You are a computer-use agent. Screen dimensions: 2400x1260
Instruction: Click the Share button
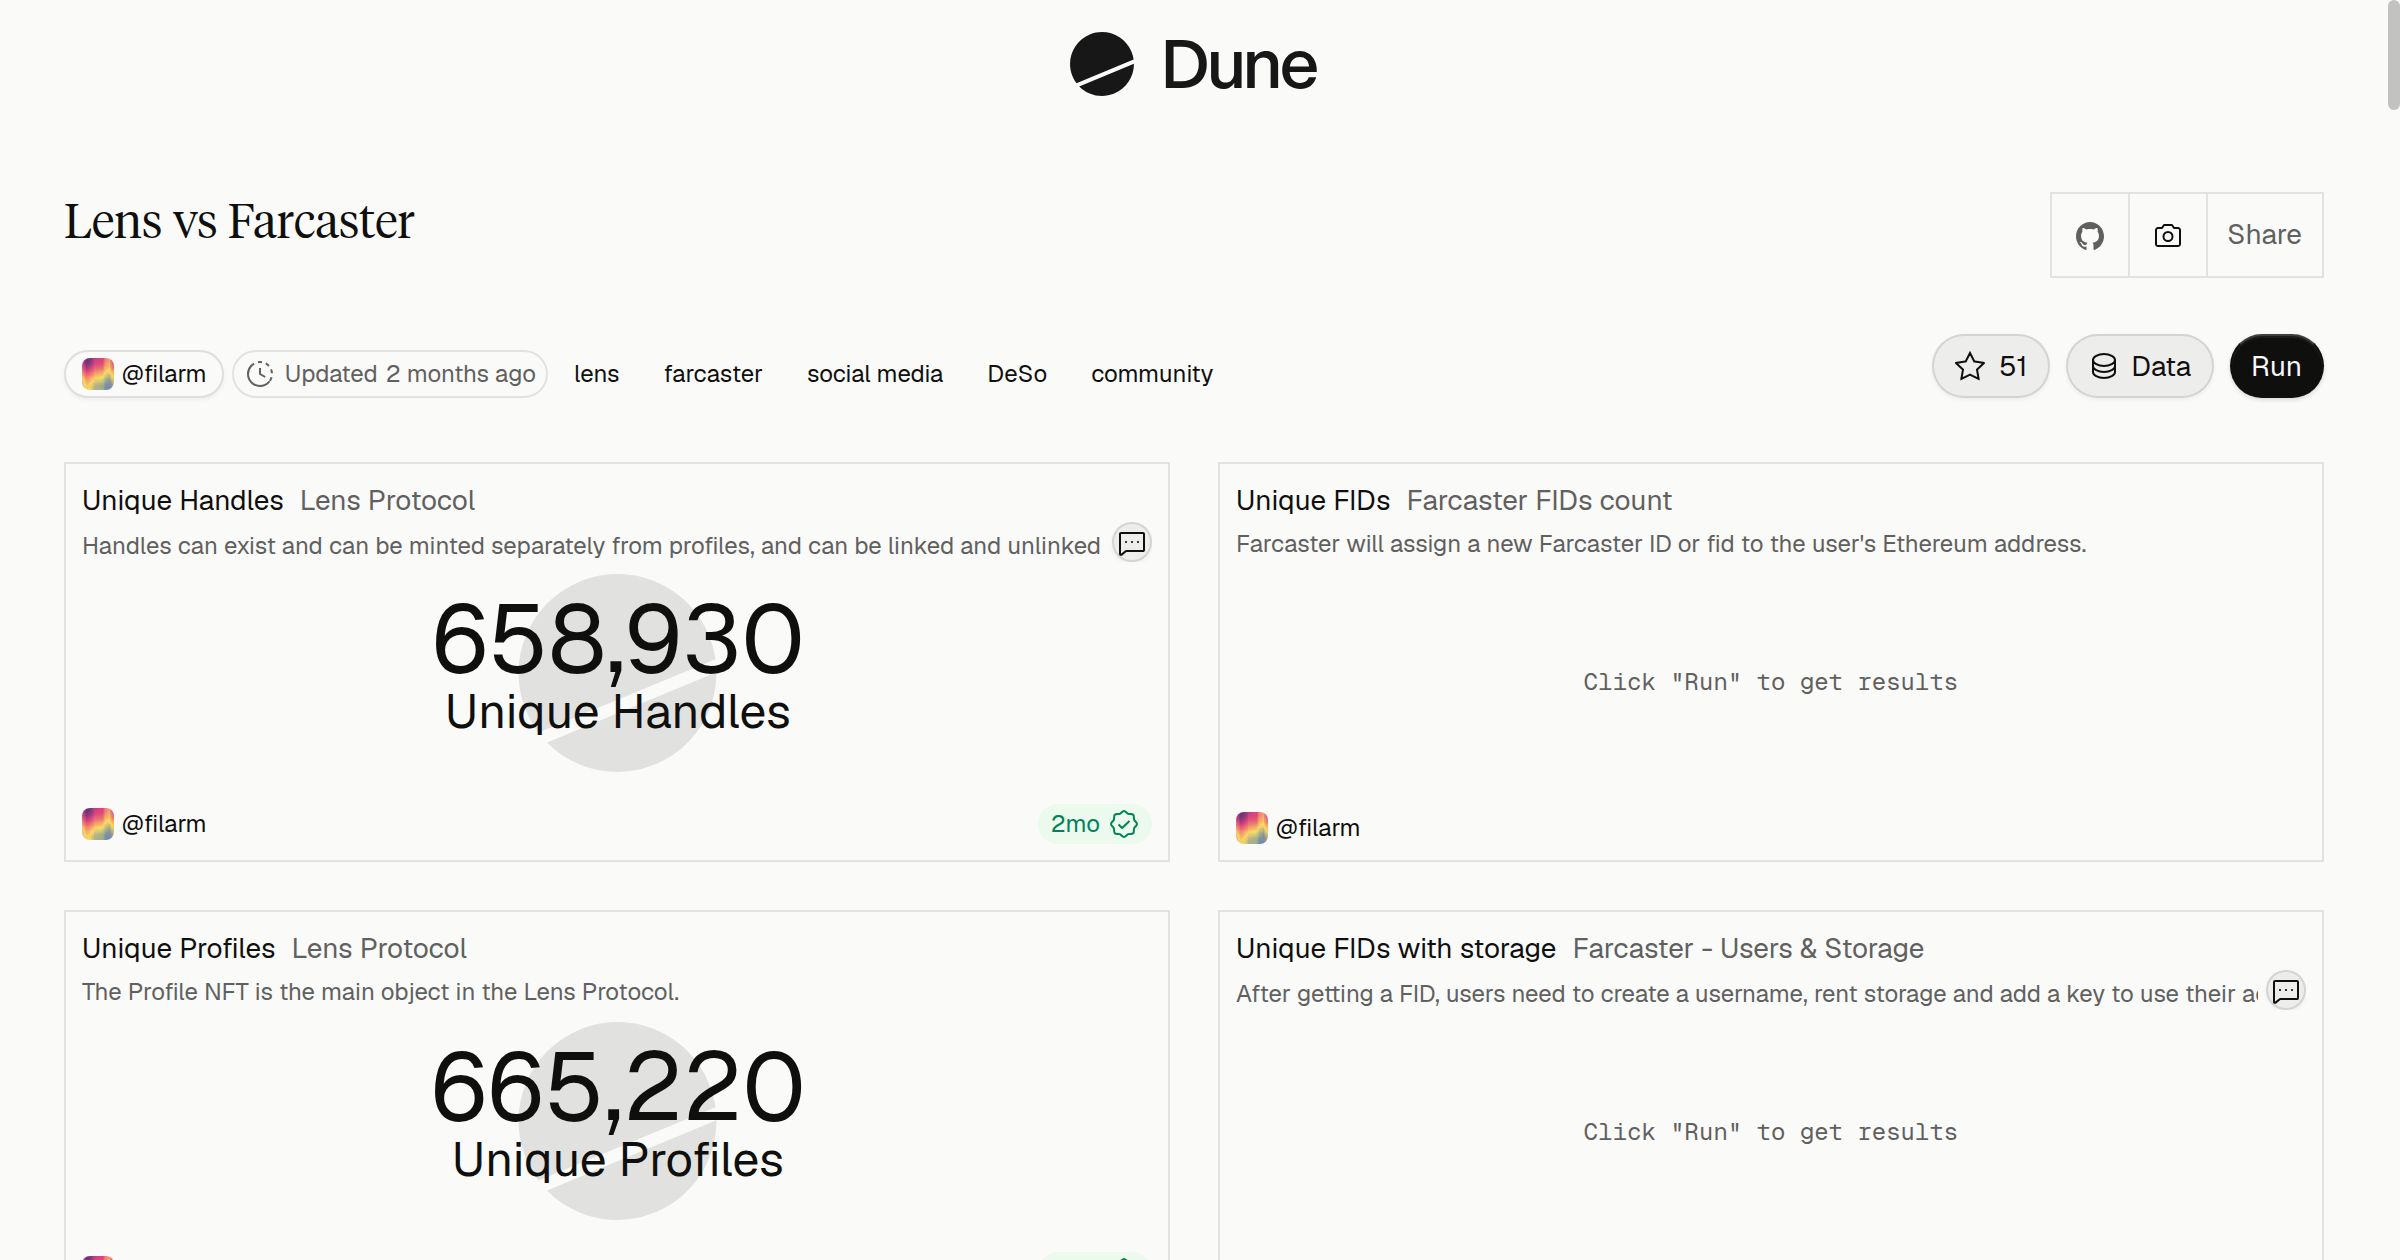[x=2264, y=235]
